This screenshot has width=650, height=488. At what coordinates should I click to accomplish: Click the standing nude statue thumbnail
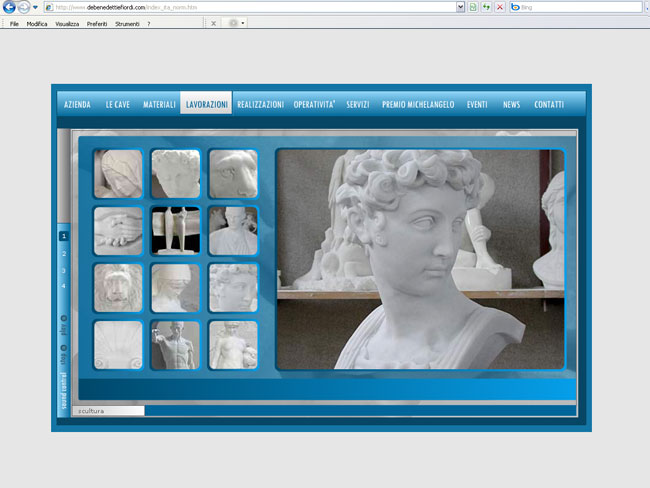(x=233, y=345)
